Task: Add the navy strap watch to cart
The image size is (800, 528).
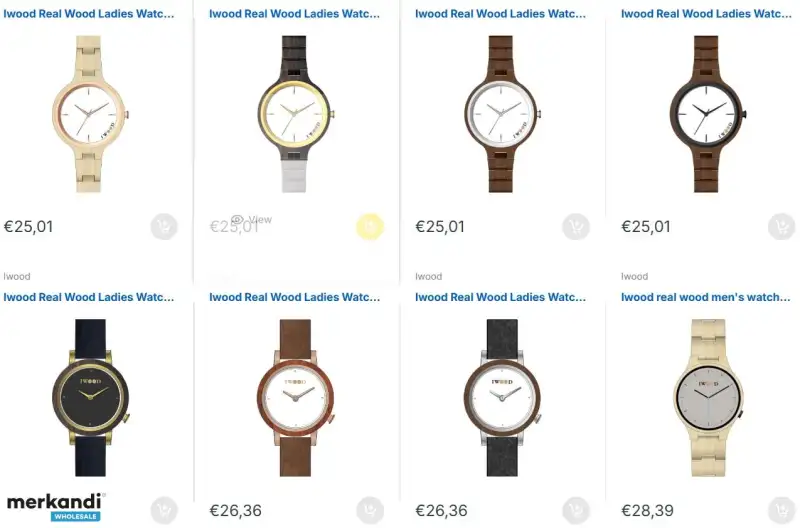Action: coord(164,510)
